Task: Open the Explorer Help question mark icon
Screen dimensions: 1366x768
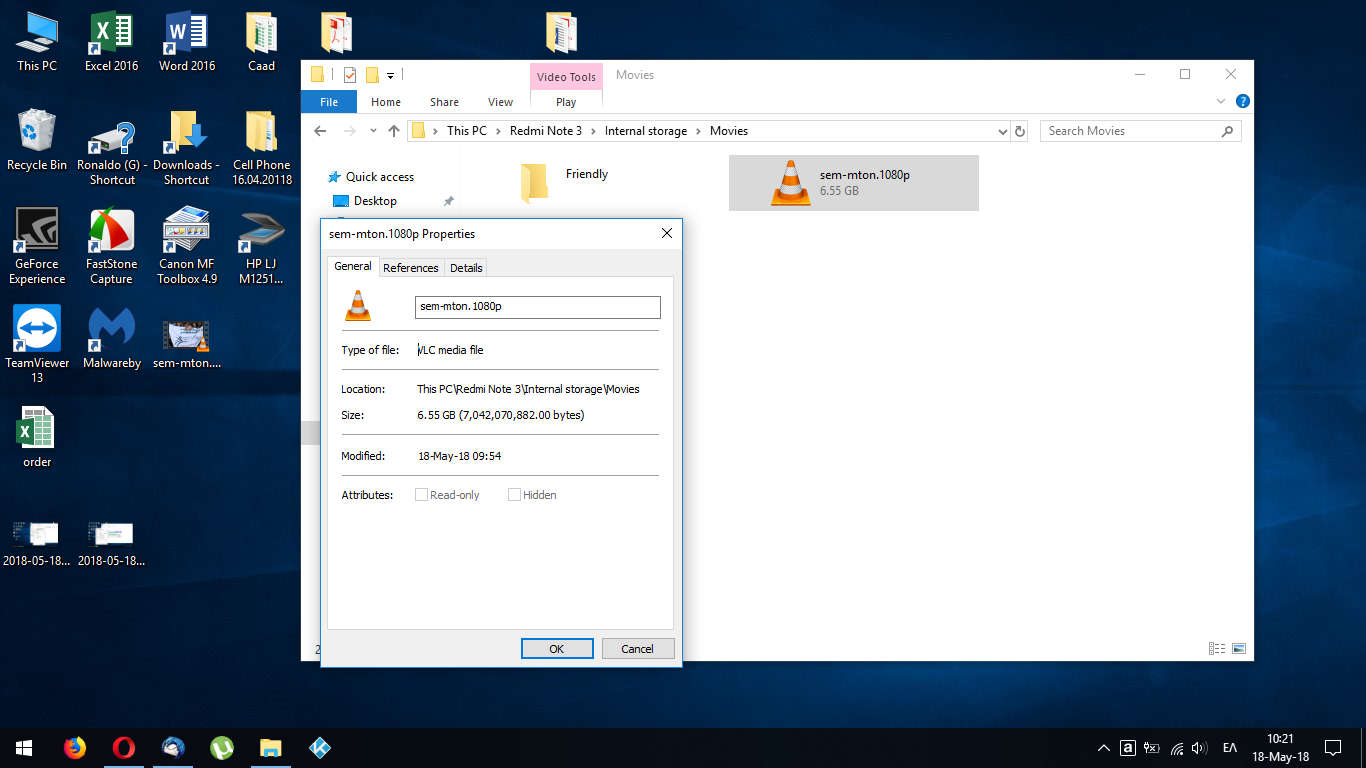Action: tap(1242, 101)
